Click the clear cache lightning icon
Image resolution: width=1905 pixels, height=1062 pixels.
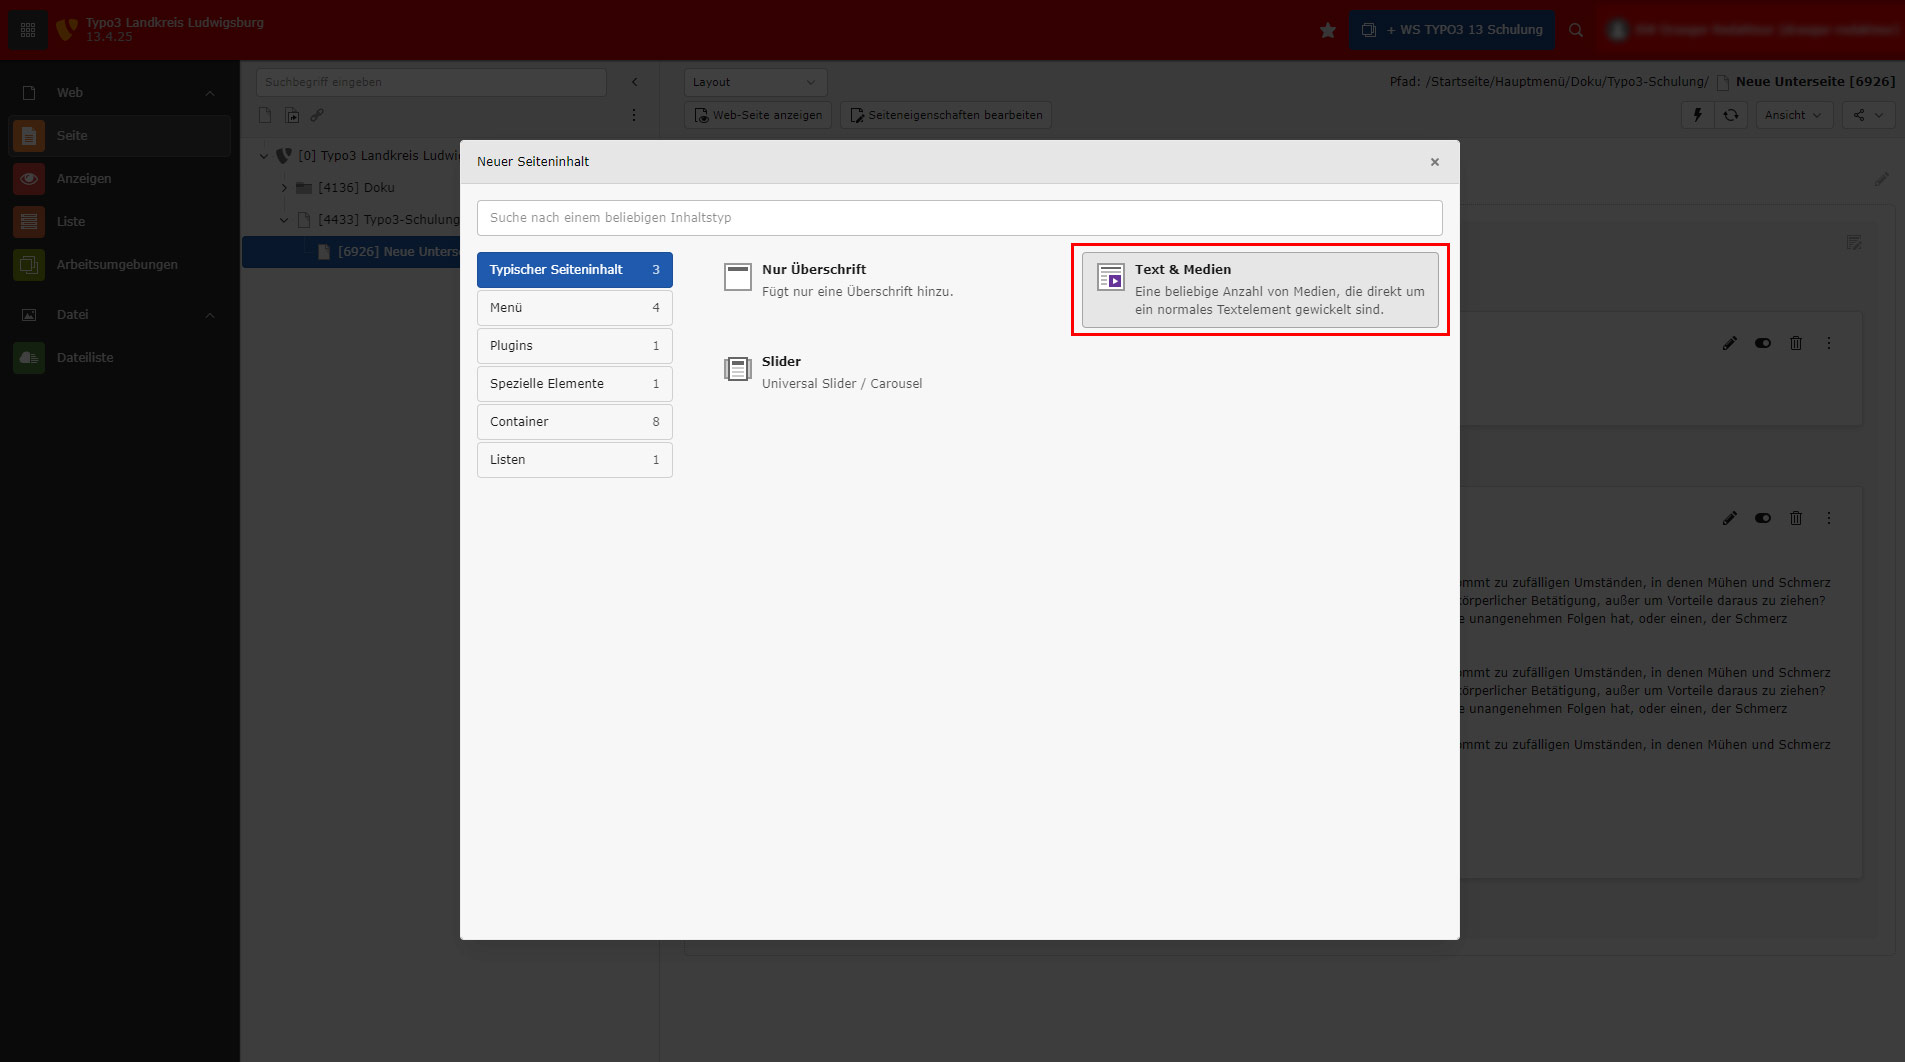1697,115
